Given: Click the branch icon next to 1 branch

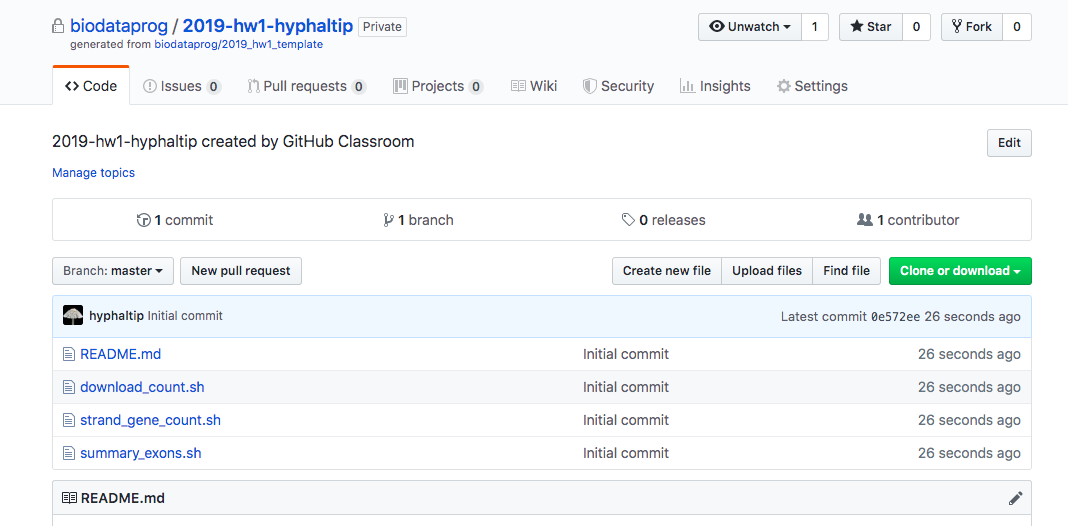Looking at the screenshot, I should pos(388,220).
